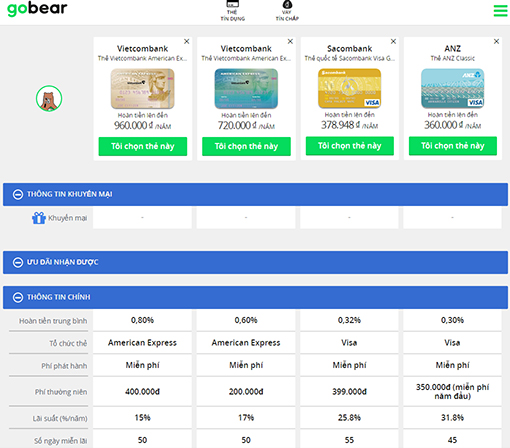Click the 31.8% interest rate cell
This screenshot has width=510, height=448.
[x=452, y=418]
